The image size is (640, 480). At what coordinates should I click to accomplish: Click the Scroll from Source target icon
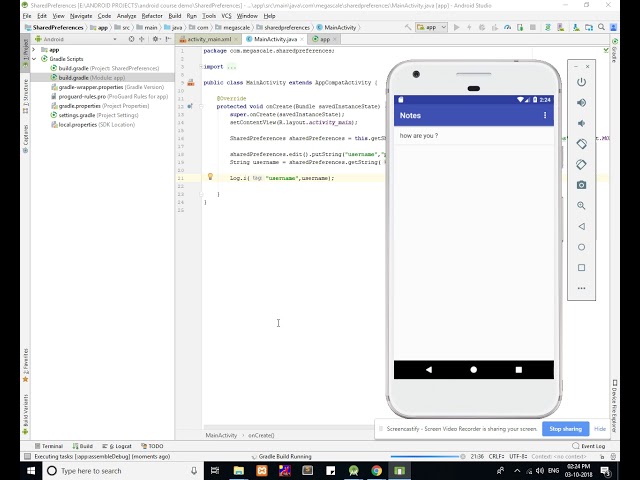click(131, 39)
